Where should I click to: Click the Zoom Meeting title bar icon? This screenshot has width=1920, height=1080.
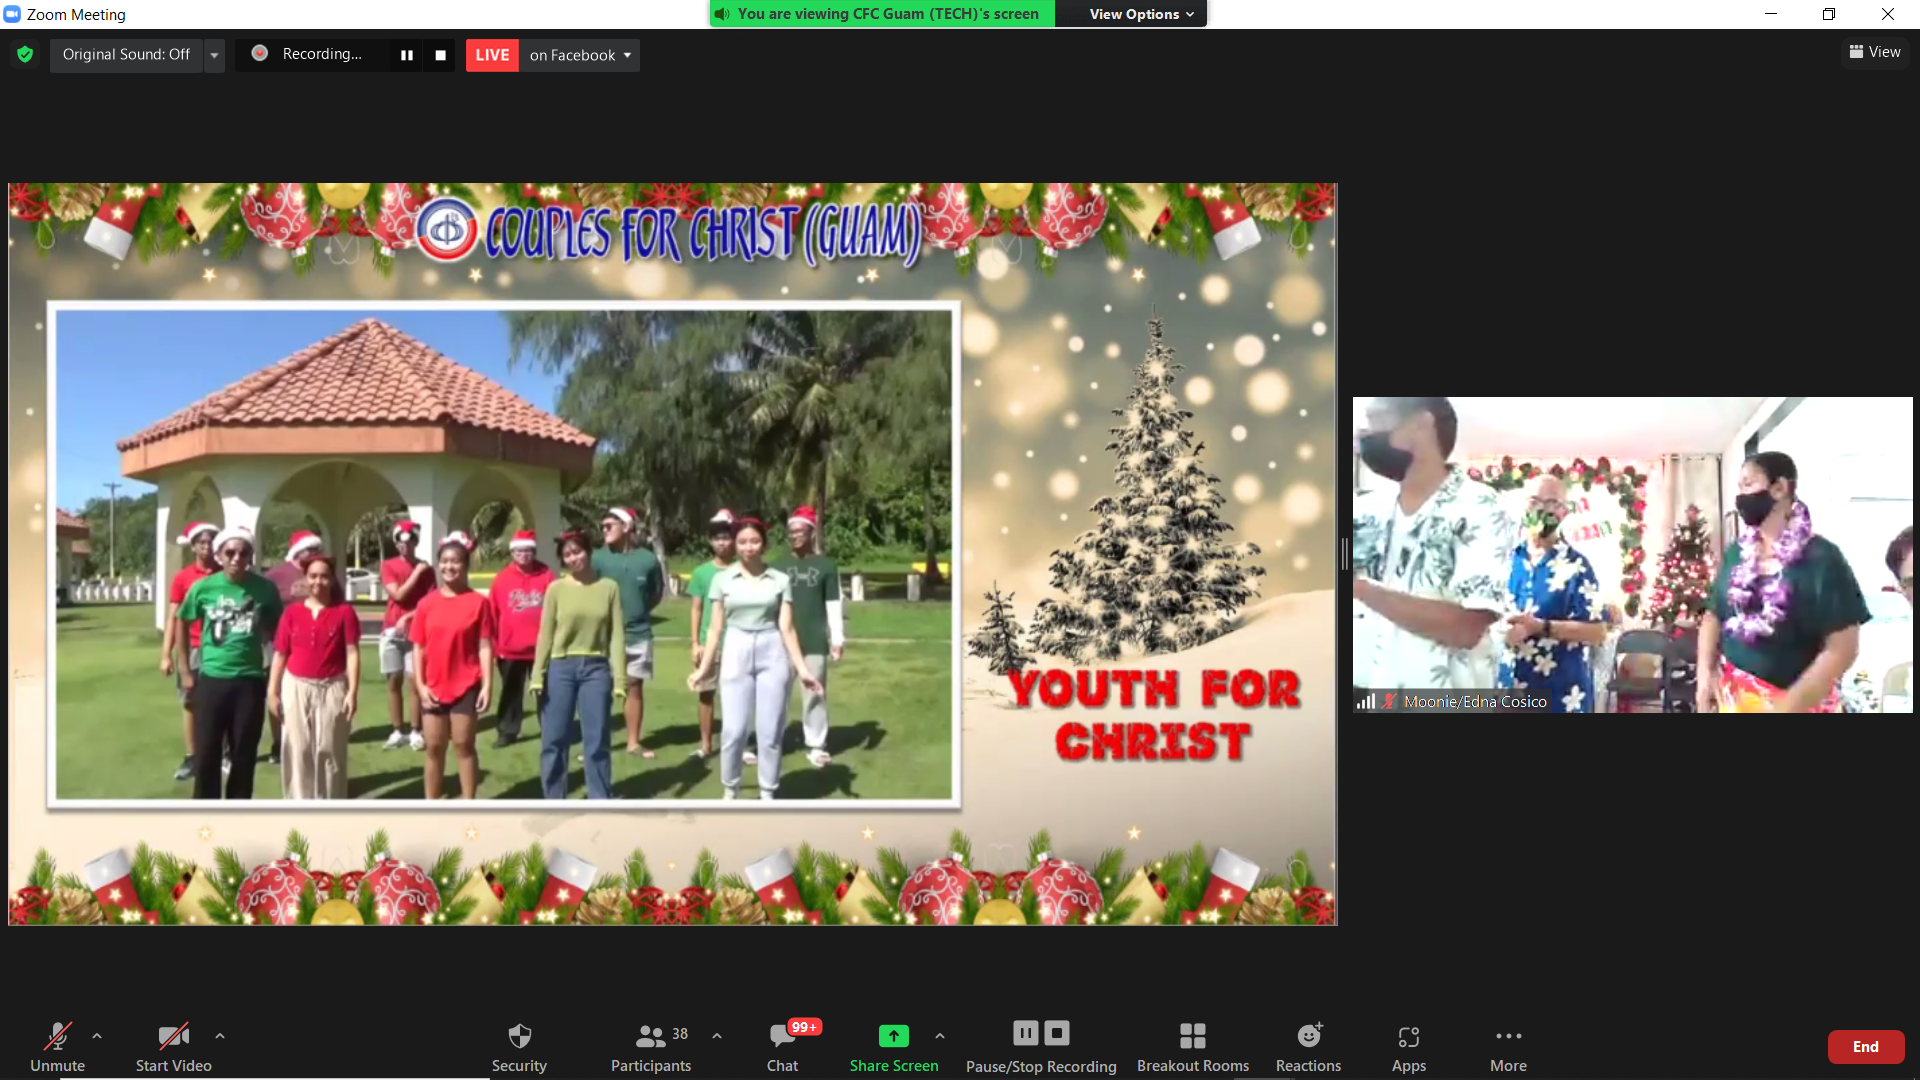[x=12, y=14]
